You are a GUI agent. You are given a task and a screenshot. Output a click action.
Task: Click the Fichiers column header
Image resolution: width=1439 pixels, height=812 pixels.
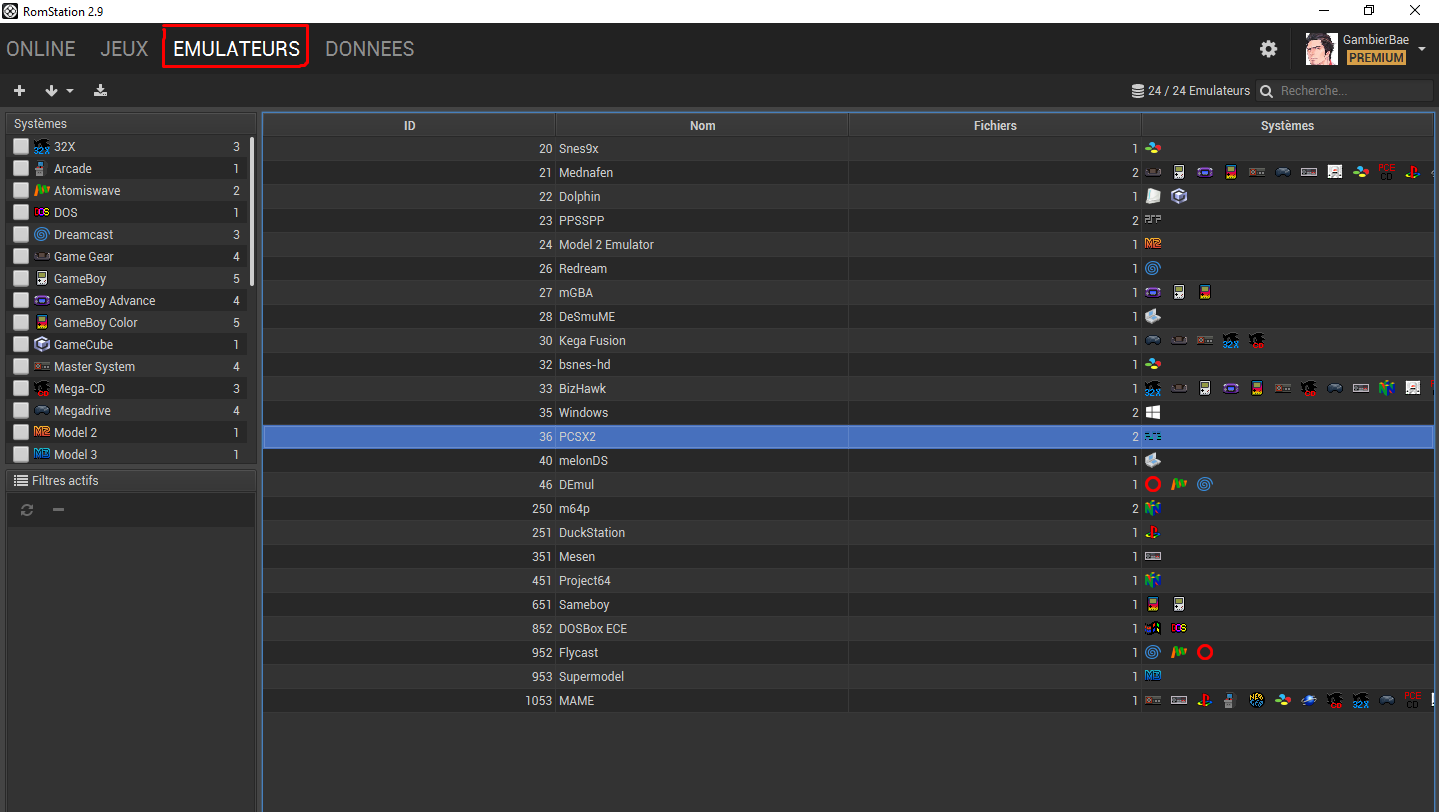point(994,125)
